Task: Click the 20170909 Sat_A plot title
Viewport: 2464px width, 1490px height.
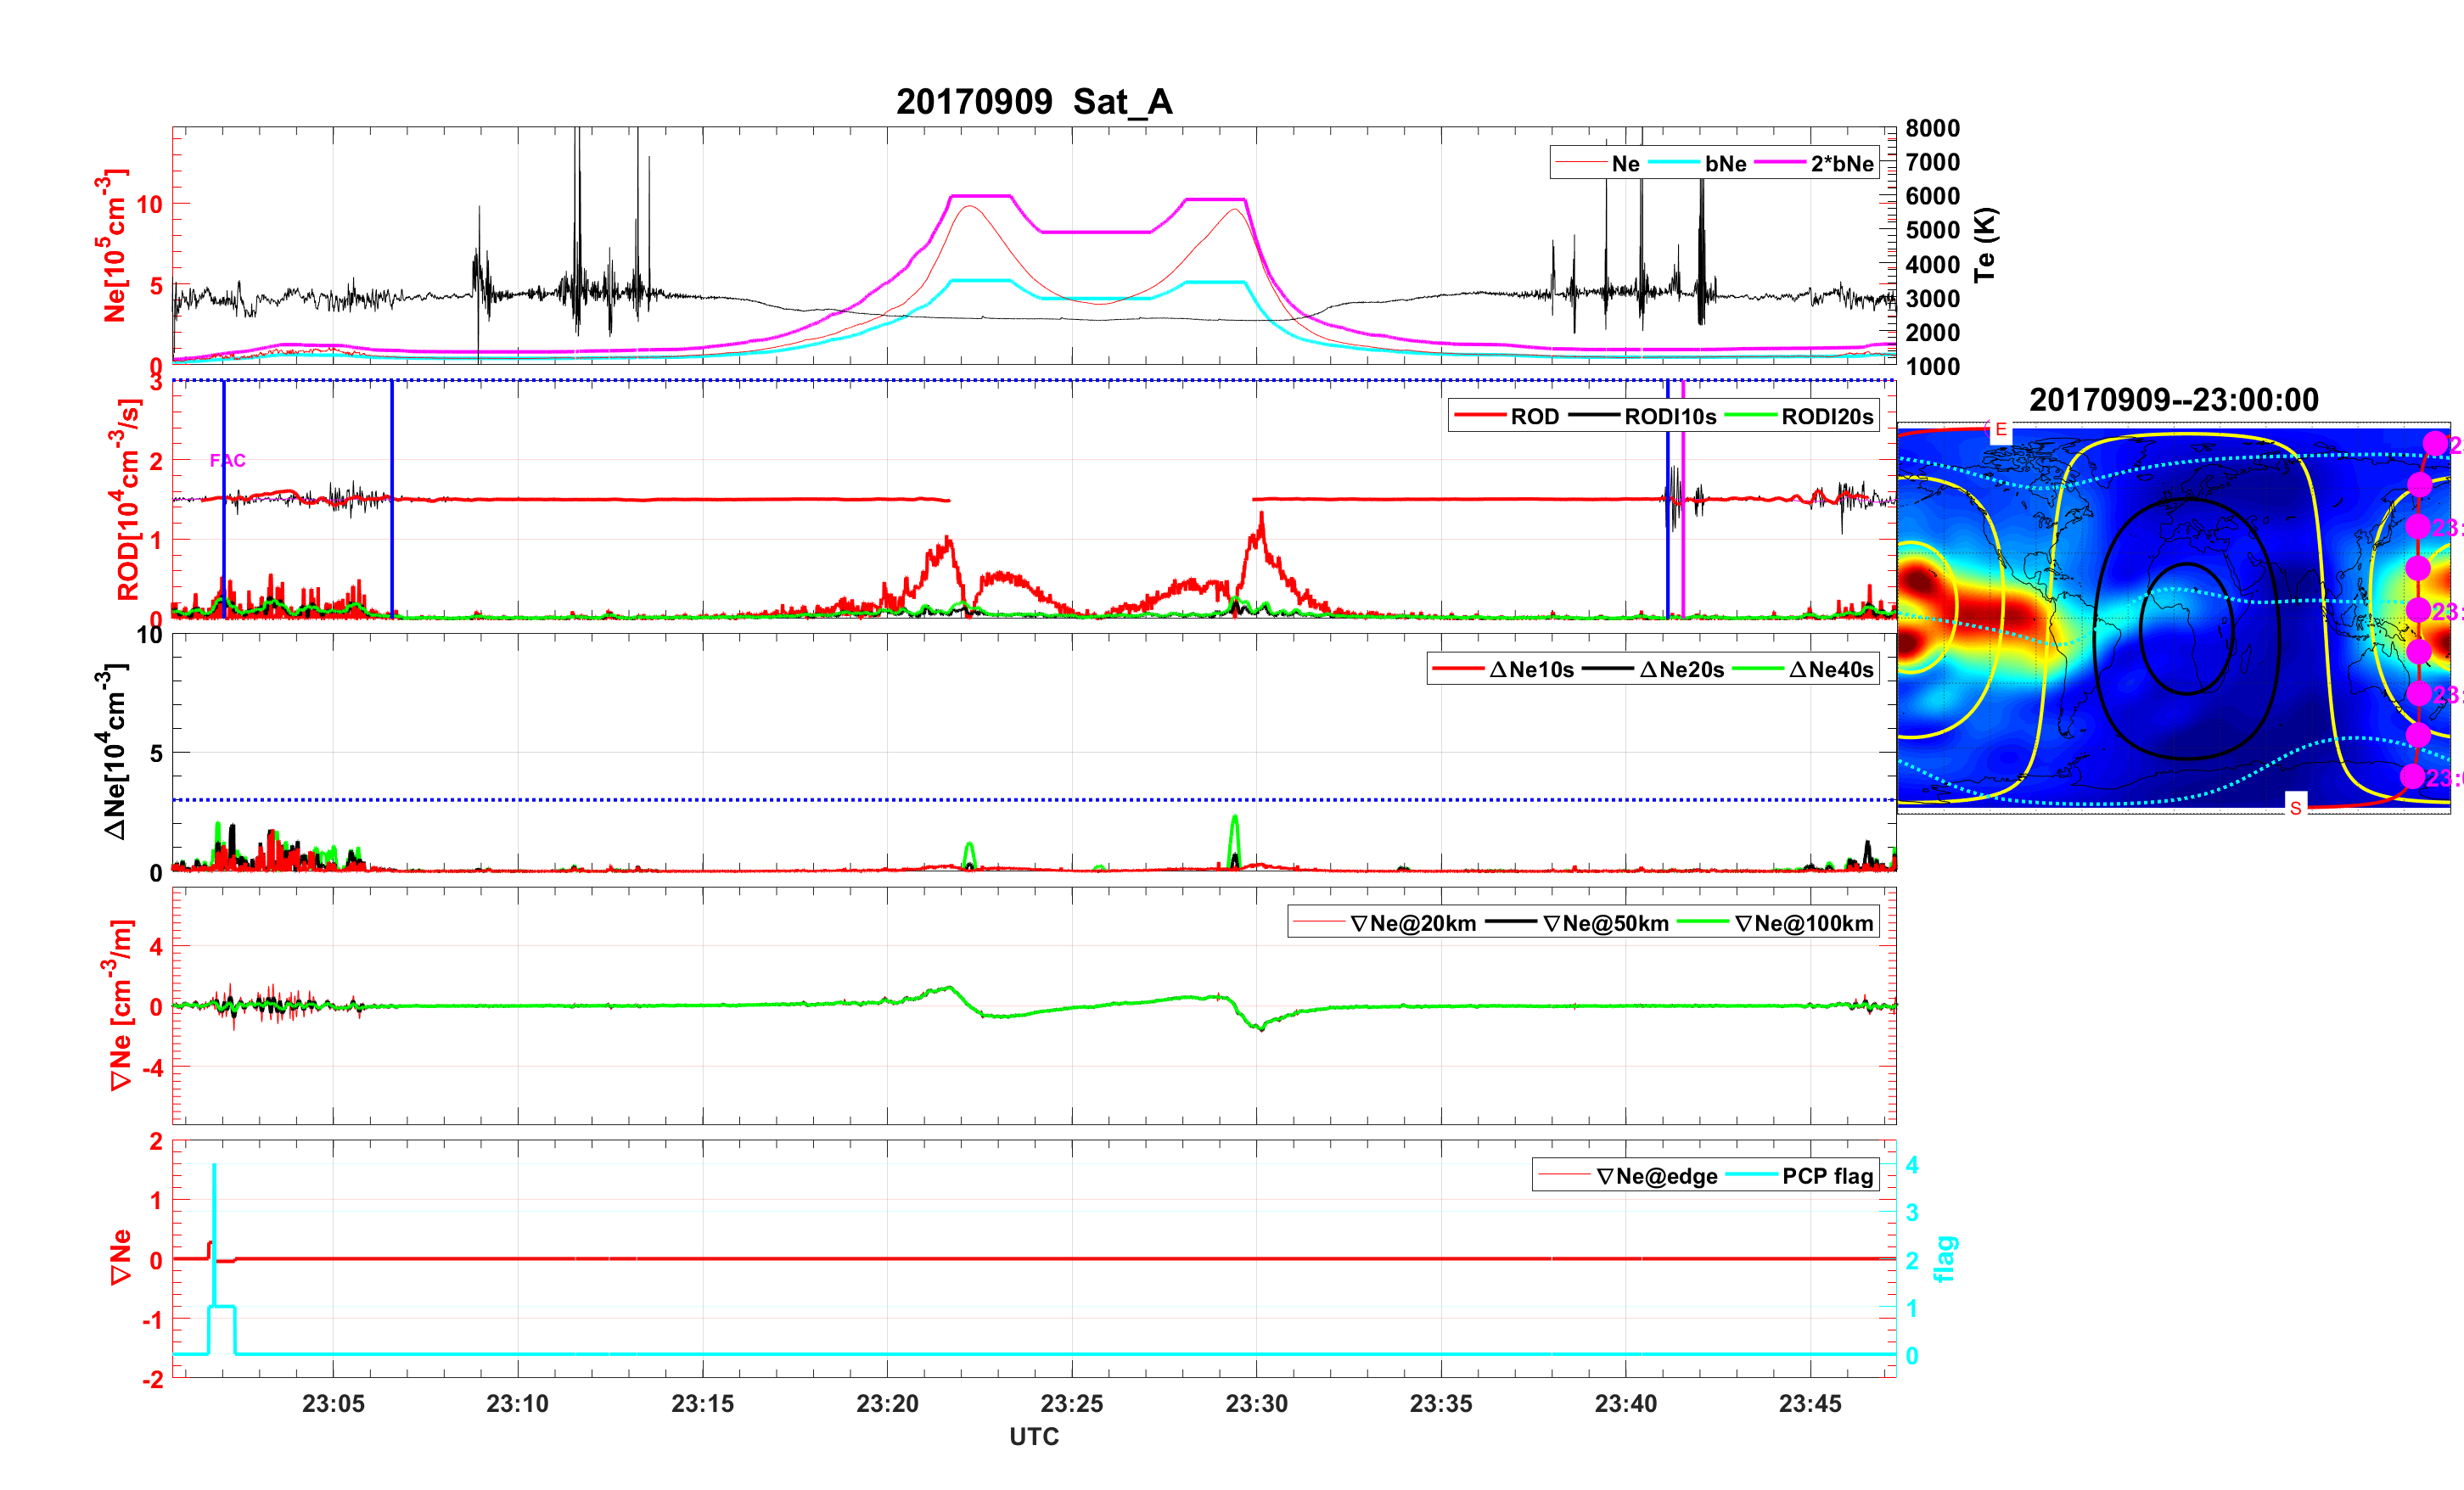Action: [x=1033, y=101]
